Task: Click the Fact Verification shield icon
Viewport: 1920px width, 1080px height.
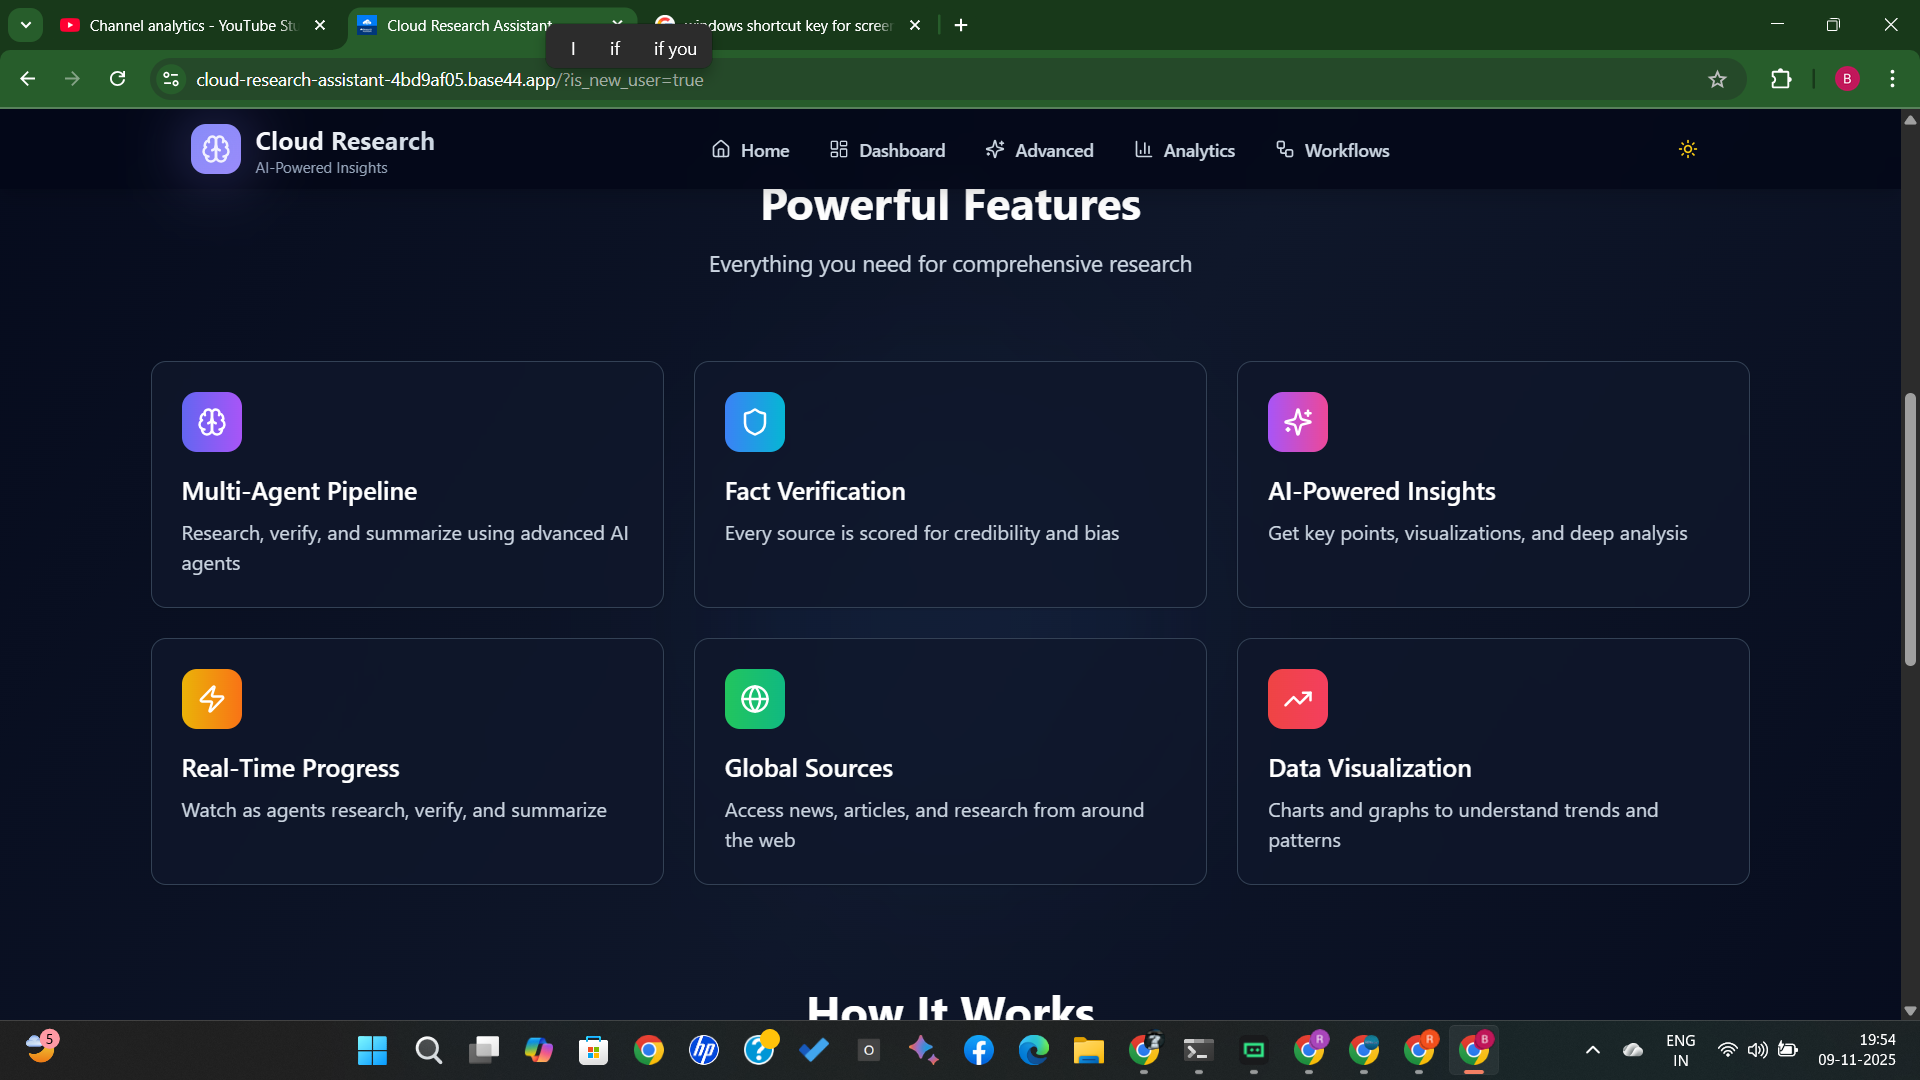Action: [x=754, y=422]
